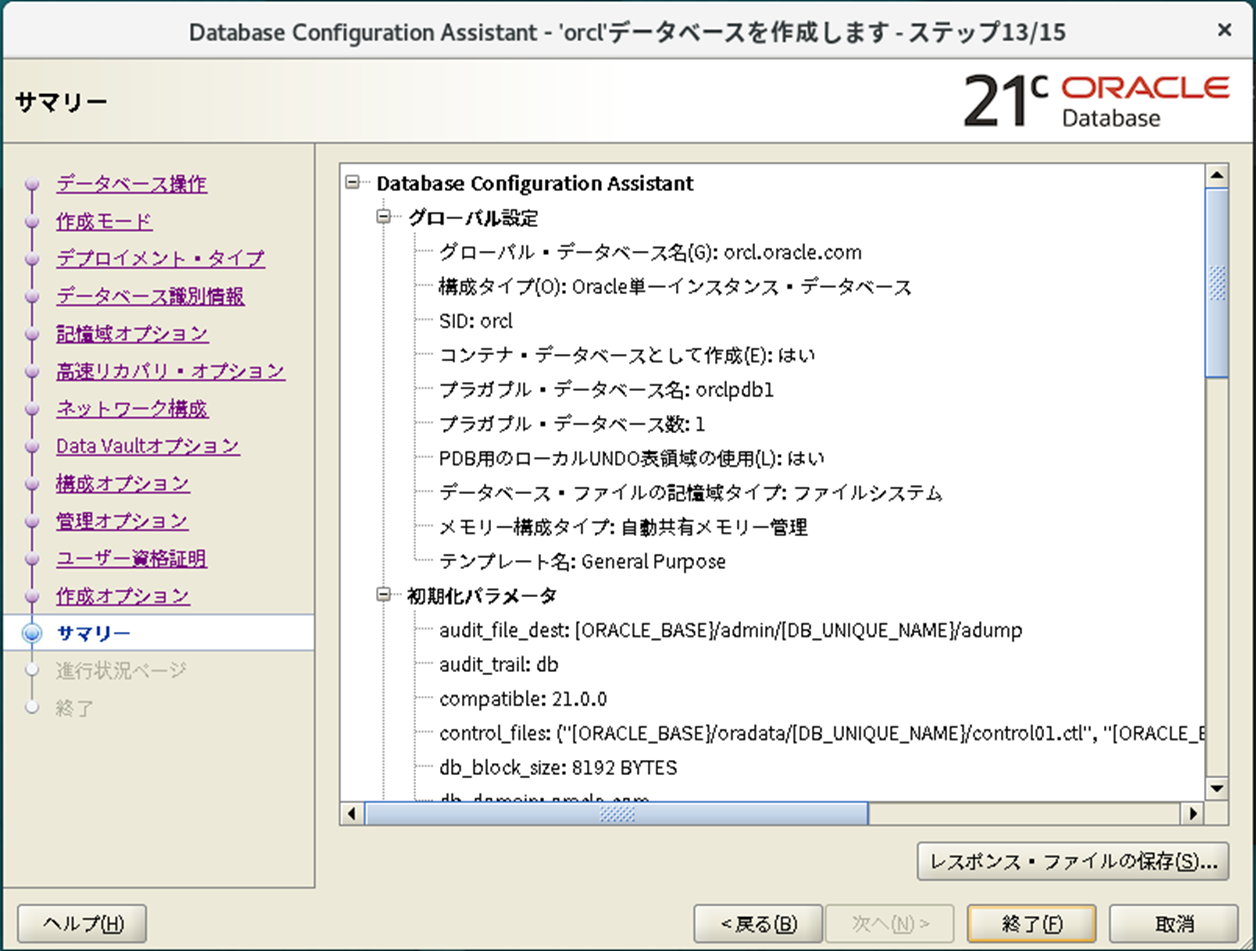This screenshot has width=1256, height=951.
Task: Click the 取消 cancel button
Action: click(x=1173, y=923)
